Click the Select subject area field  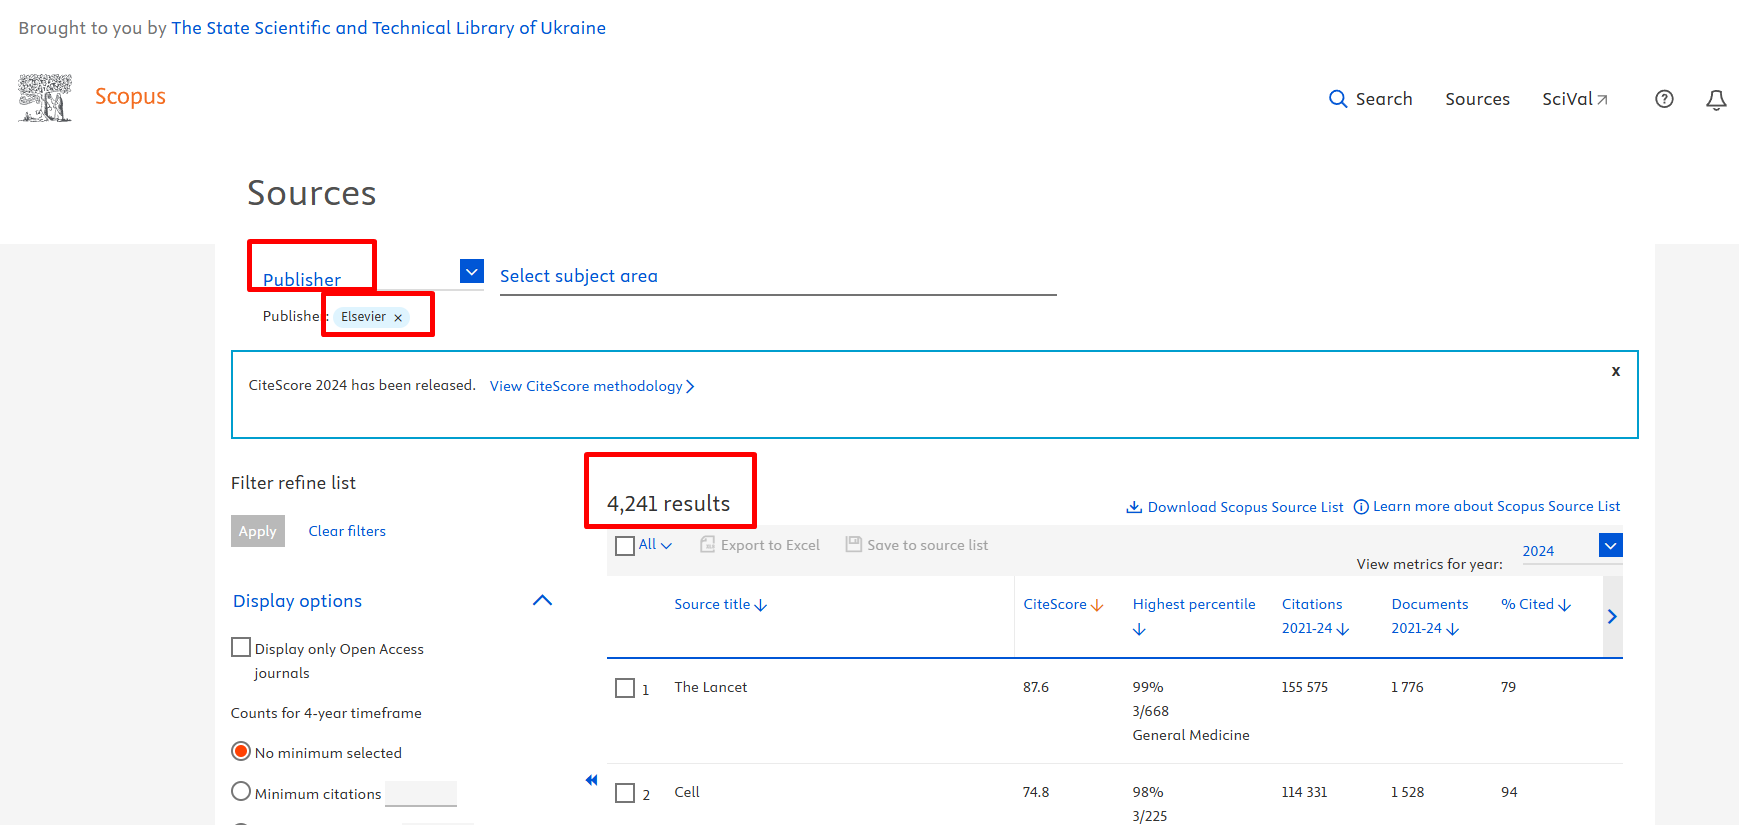[x=777, y=276]
